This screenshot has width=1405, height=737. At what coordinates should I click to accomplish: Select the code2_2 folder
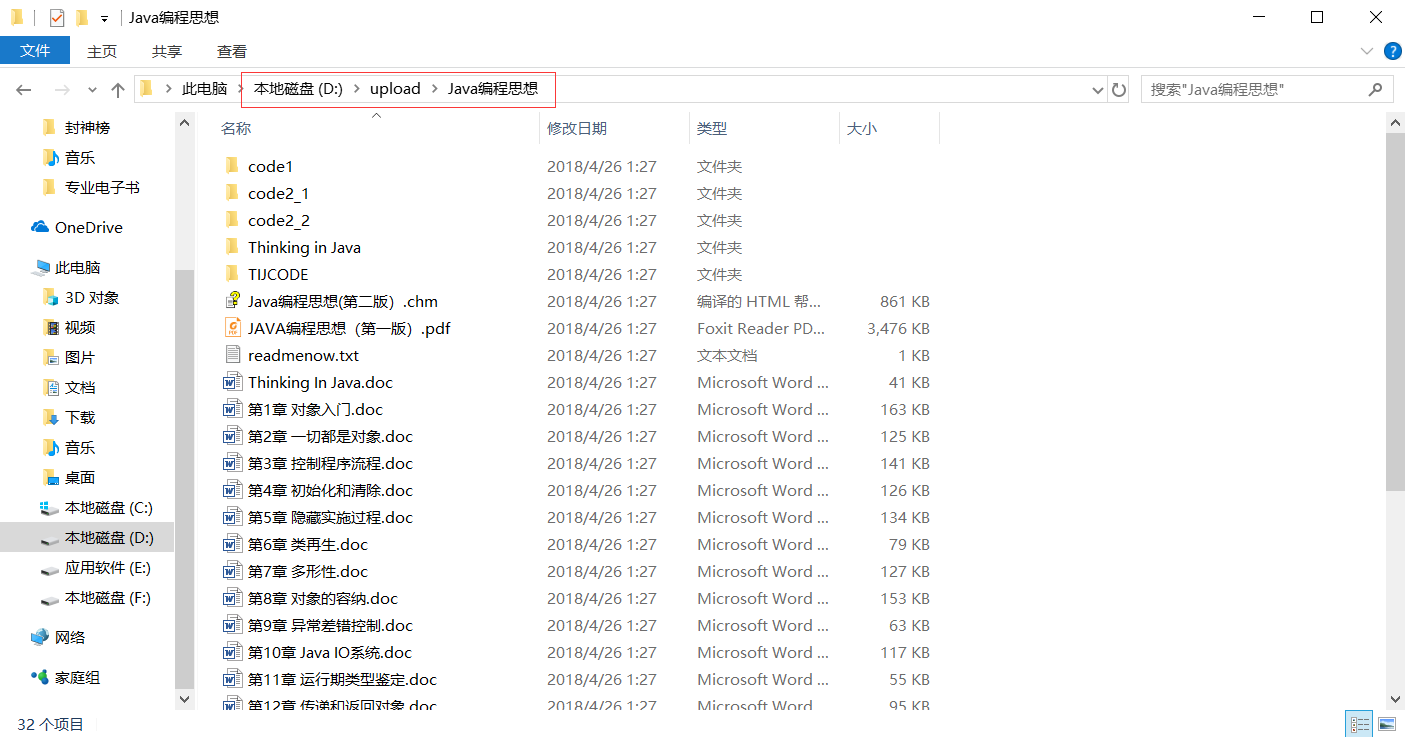[279, 220]
